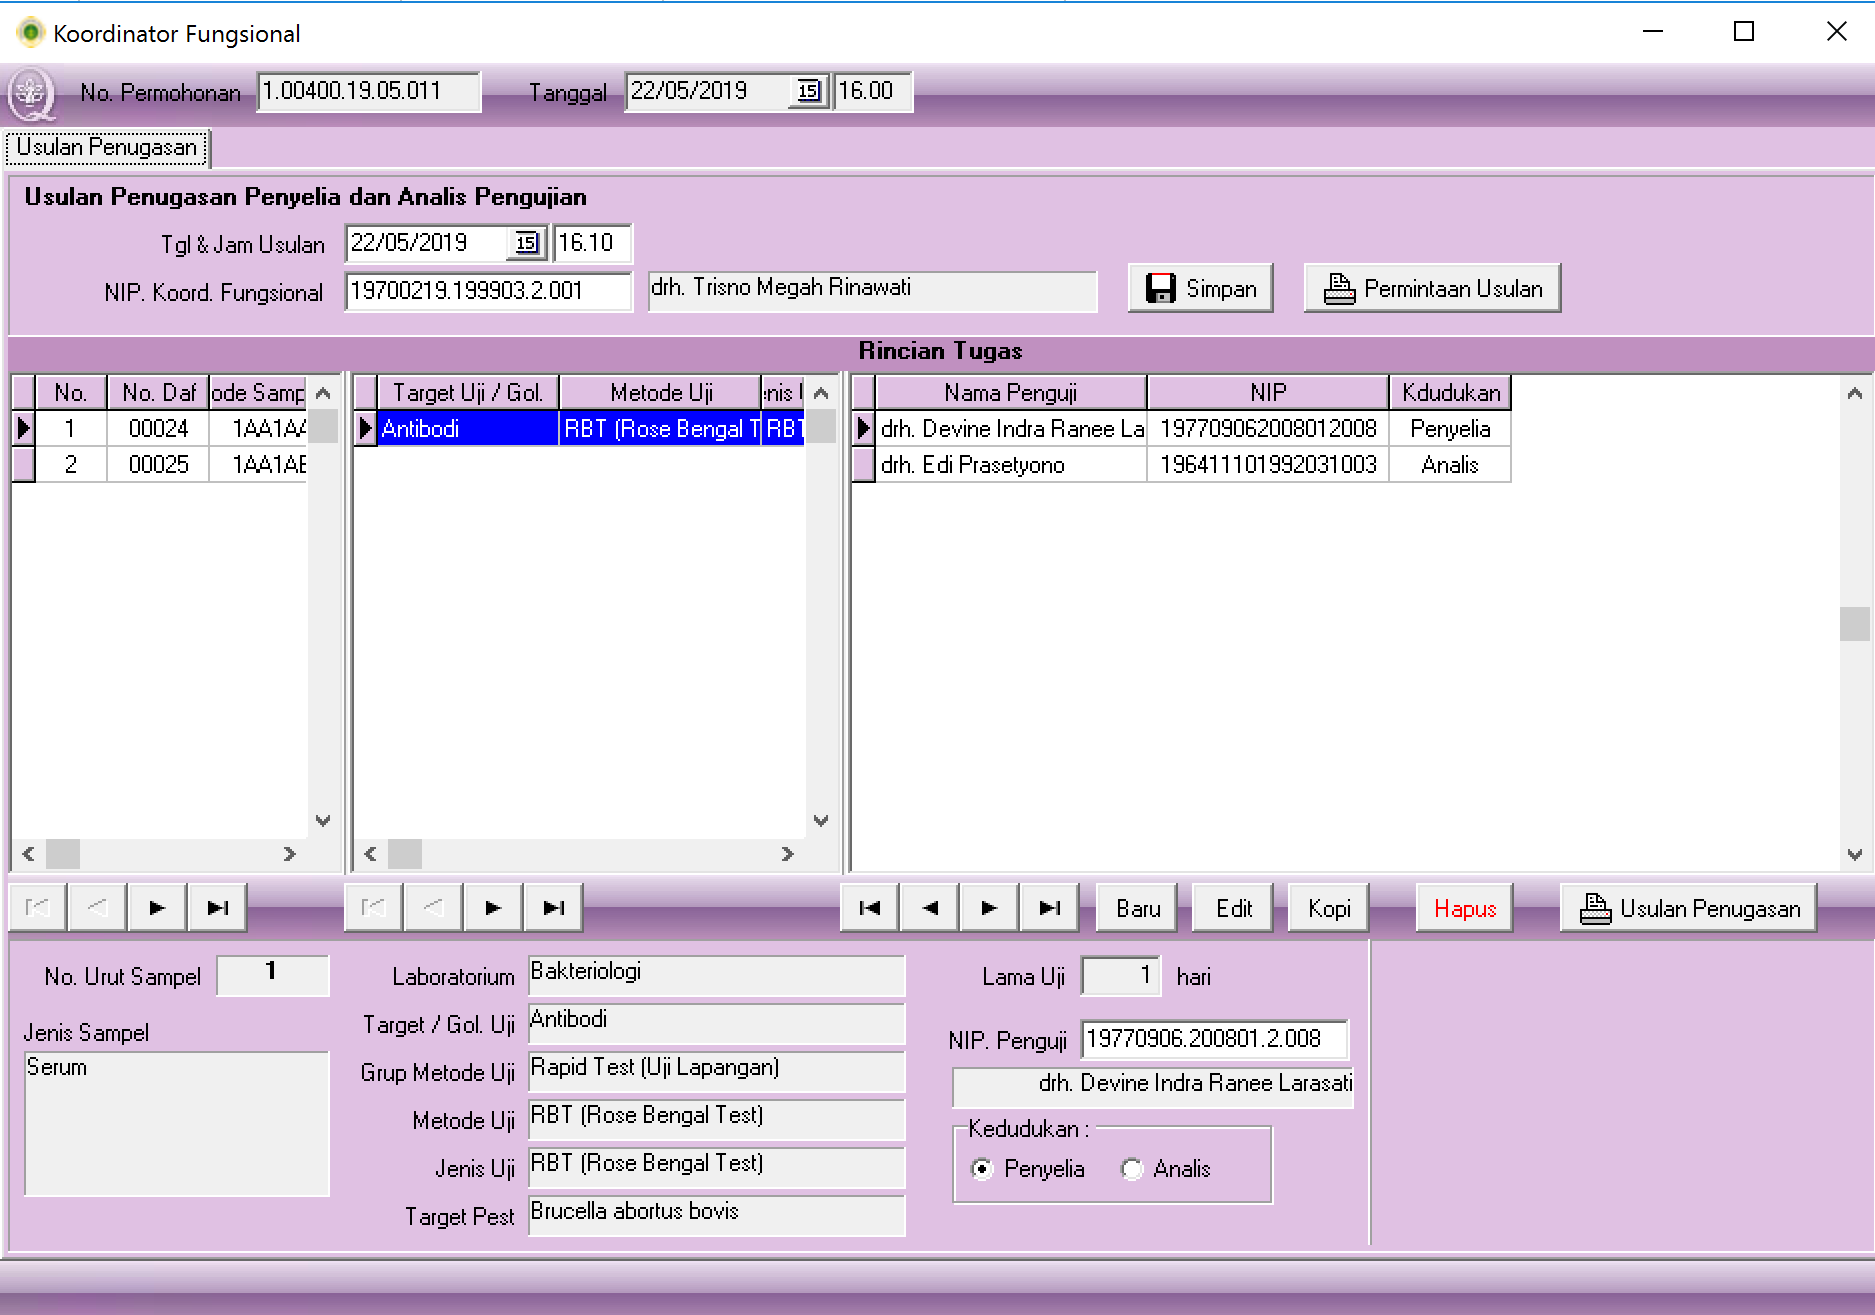Select the Penyelia radio button
This screenshot has height=1315, width=1875.
(982, 1169)
